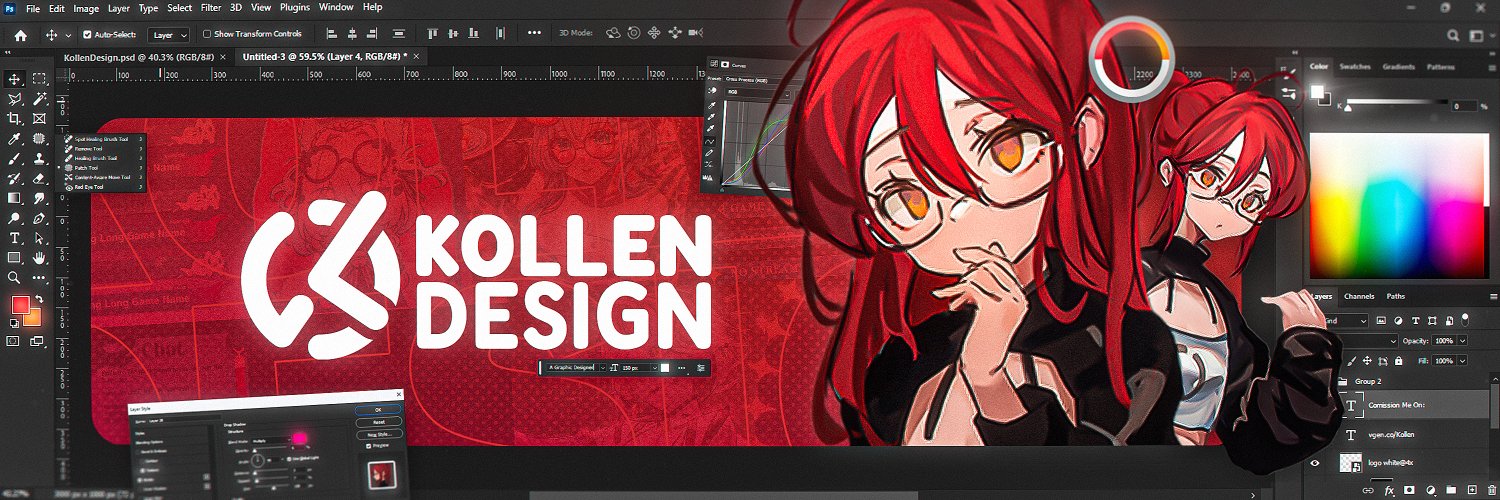Open the search magnifier at top right
This screenshot has height=500, width=1500.
[x=1452, y=34]
